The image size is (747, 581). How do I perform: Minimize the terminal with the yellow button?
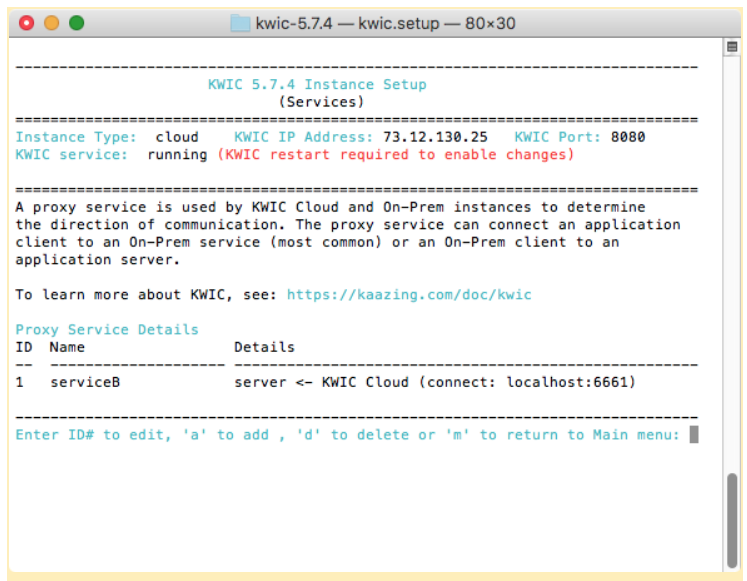coord(51,23)
